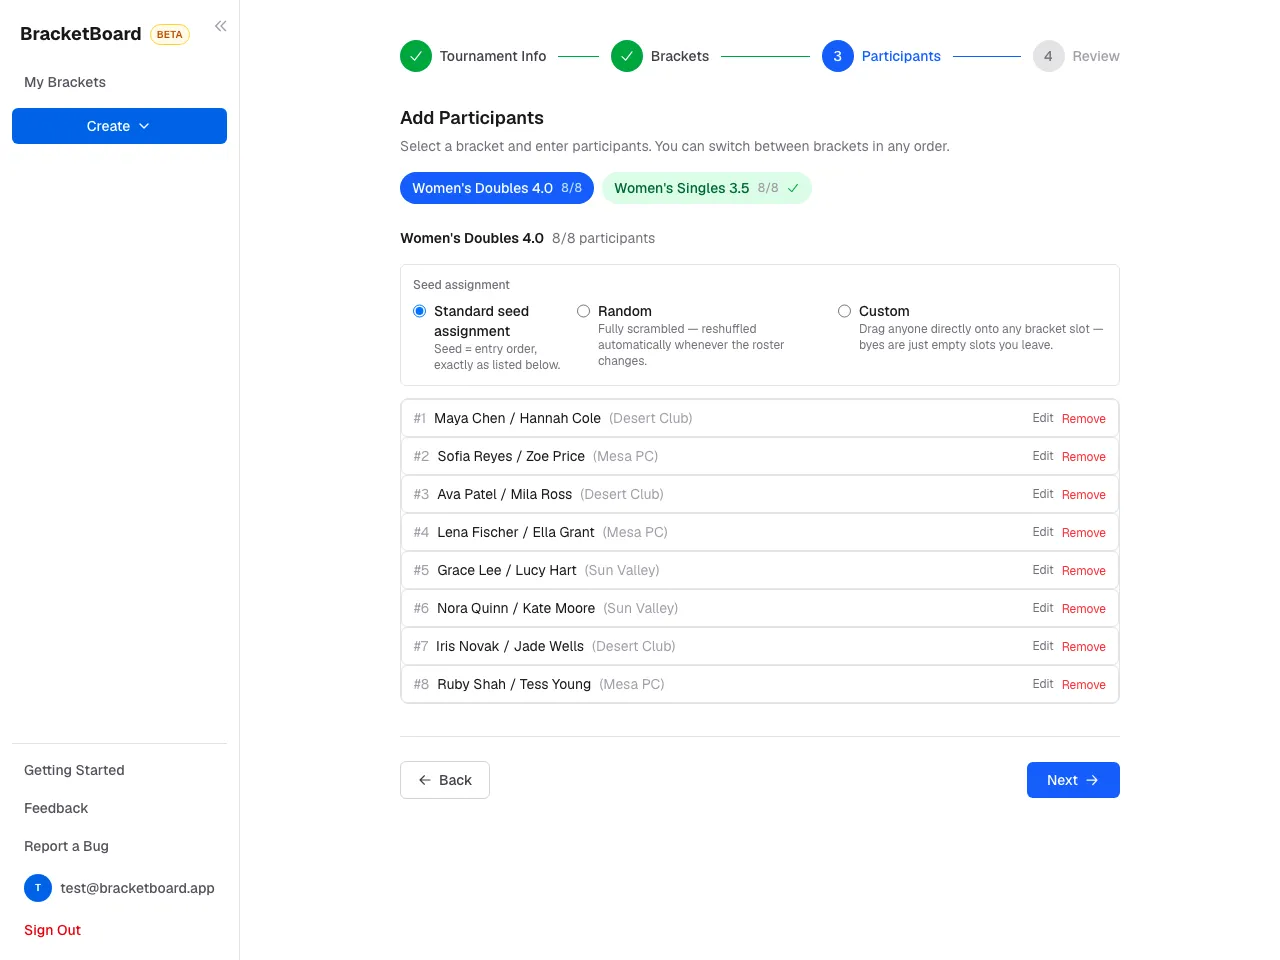The height and width of the screenshot is (960, 1280).
Task: Open the Create dropdown menu
Action: 119,126
